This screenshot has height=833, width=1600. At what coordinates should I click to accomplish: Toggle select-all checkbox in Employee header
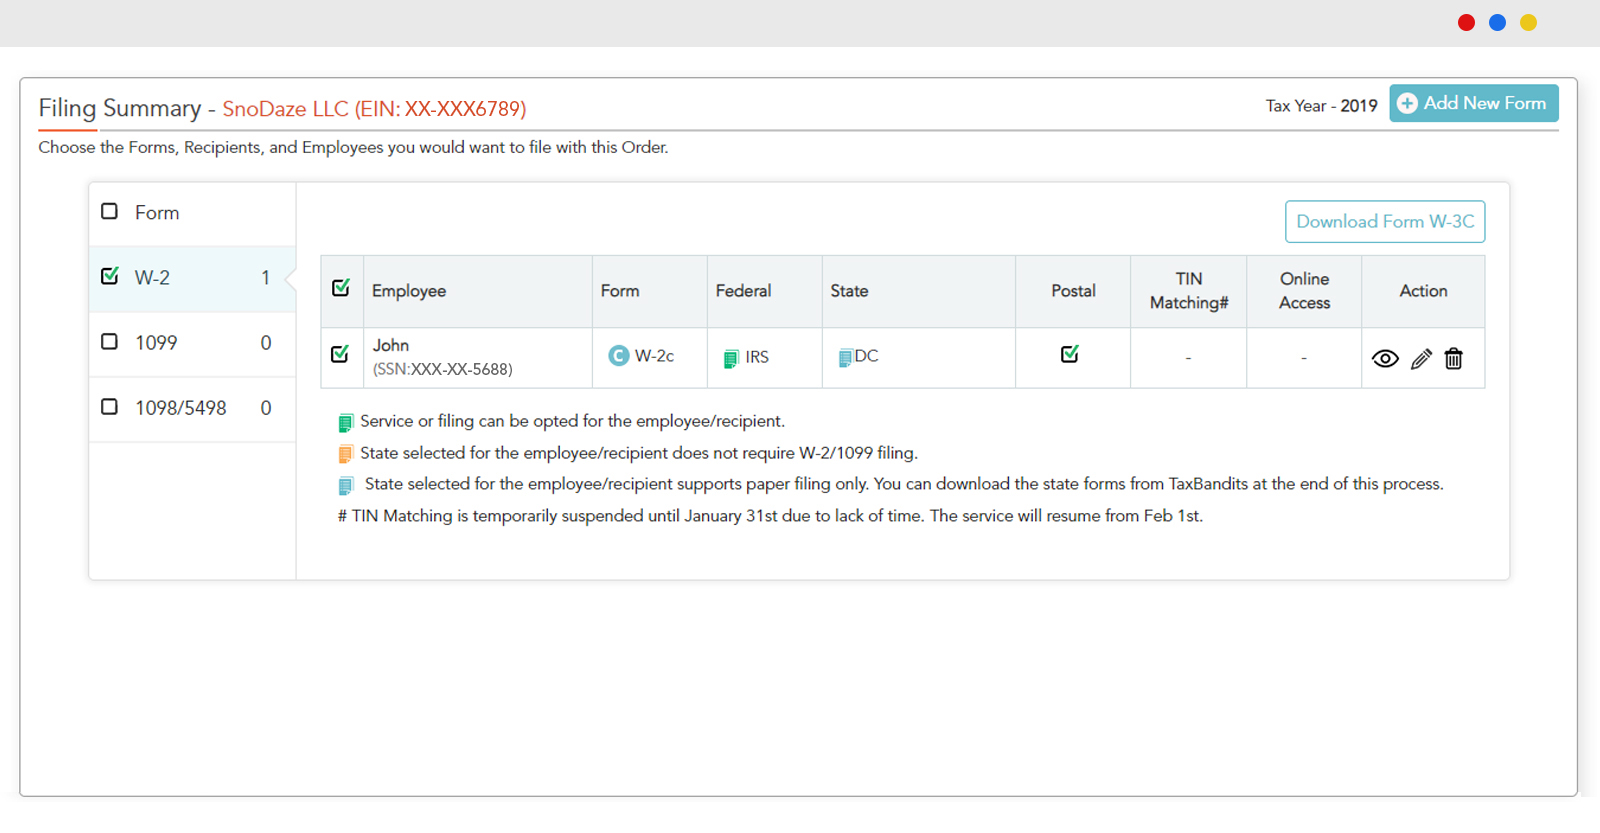pyautogui.click(x=341, y=288)
